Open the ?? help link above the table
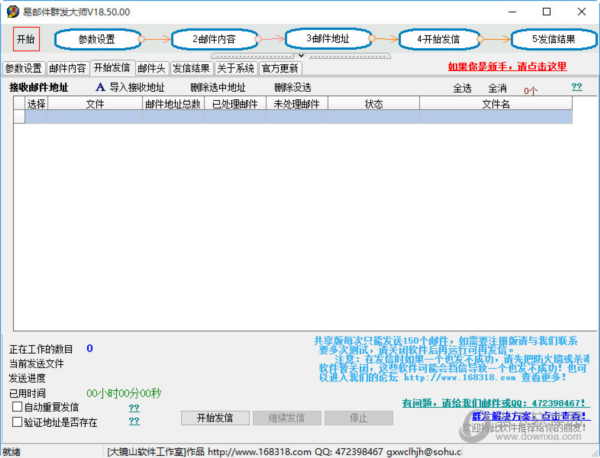This screenshot has width=600, height=458. click(x=577, y=87)
